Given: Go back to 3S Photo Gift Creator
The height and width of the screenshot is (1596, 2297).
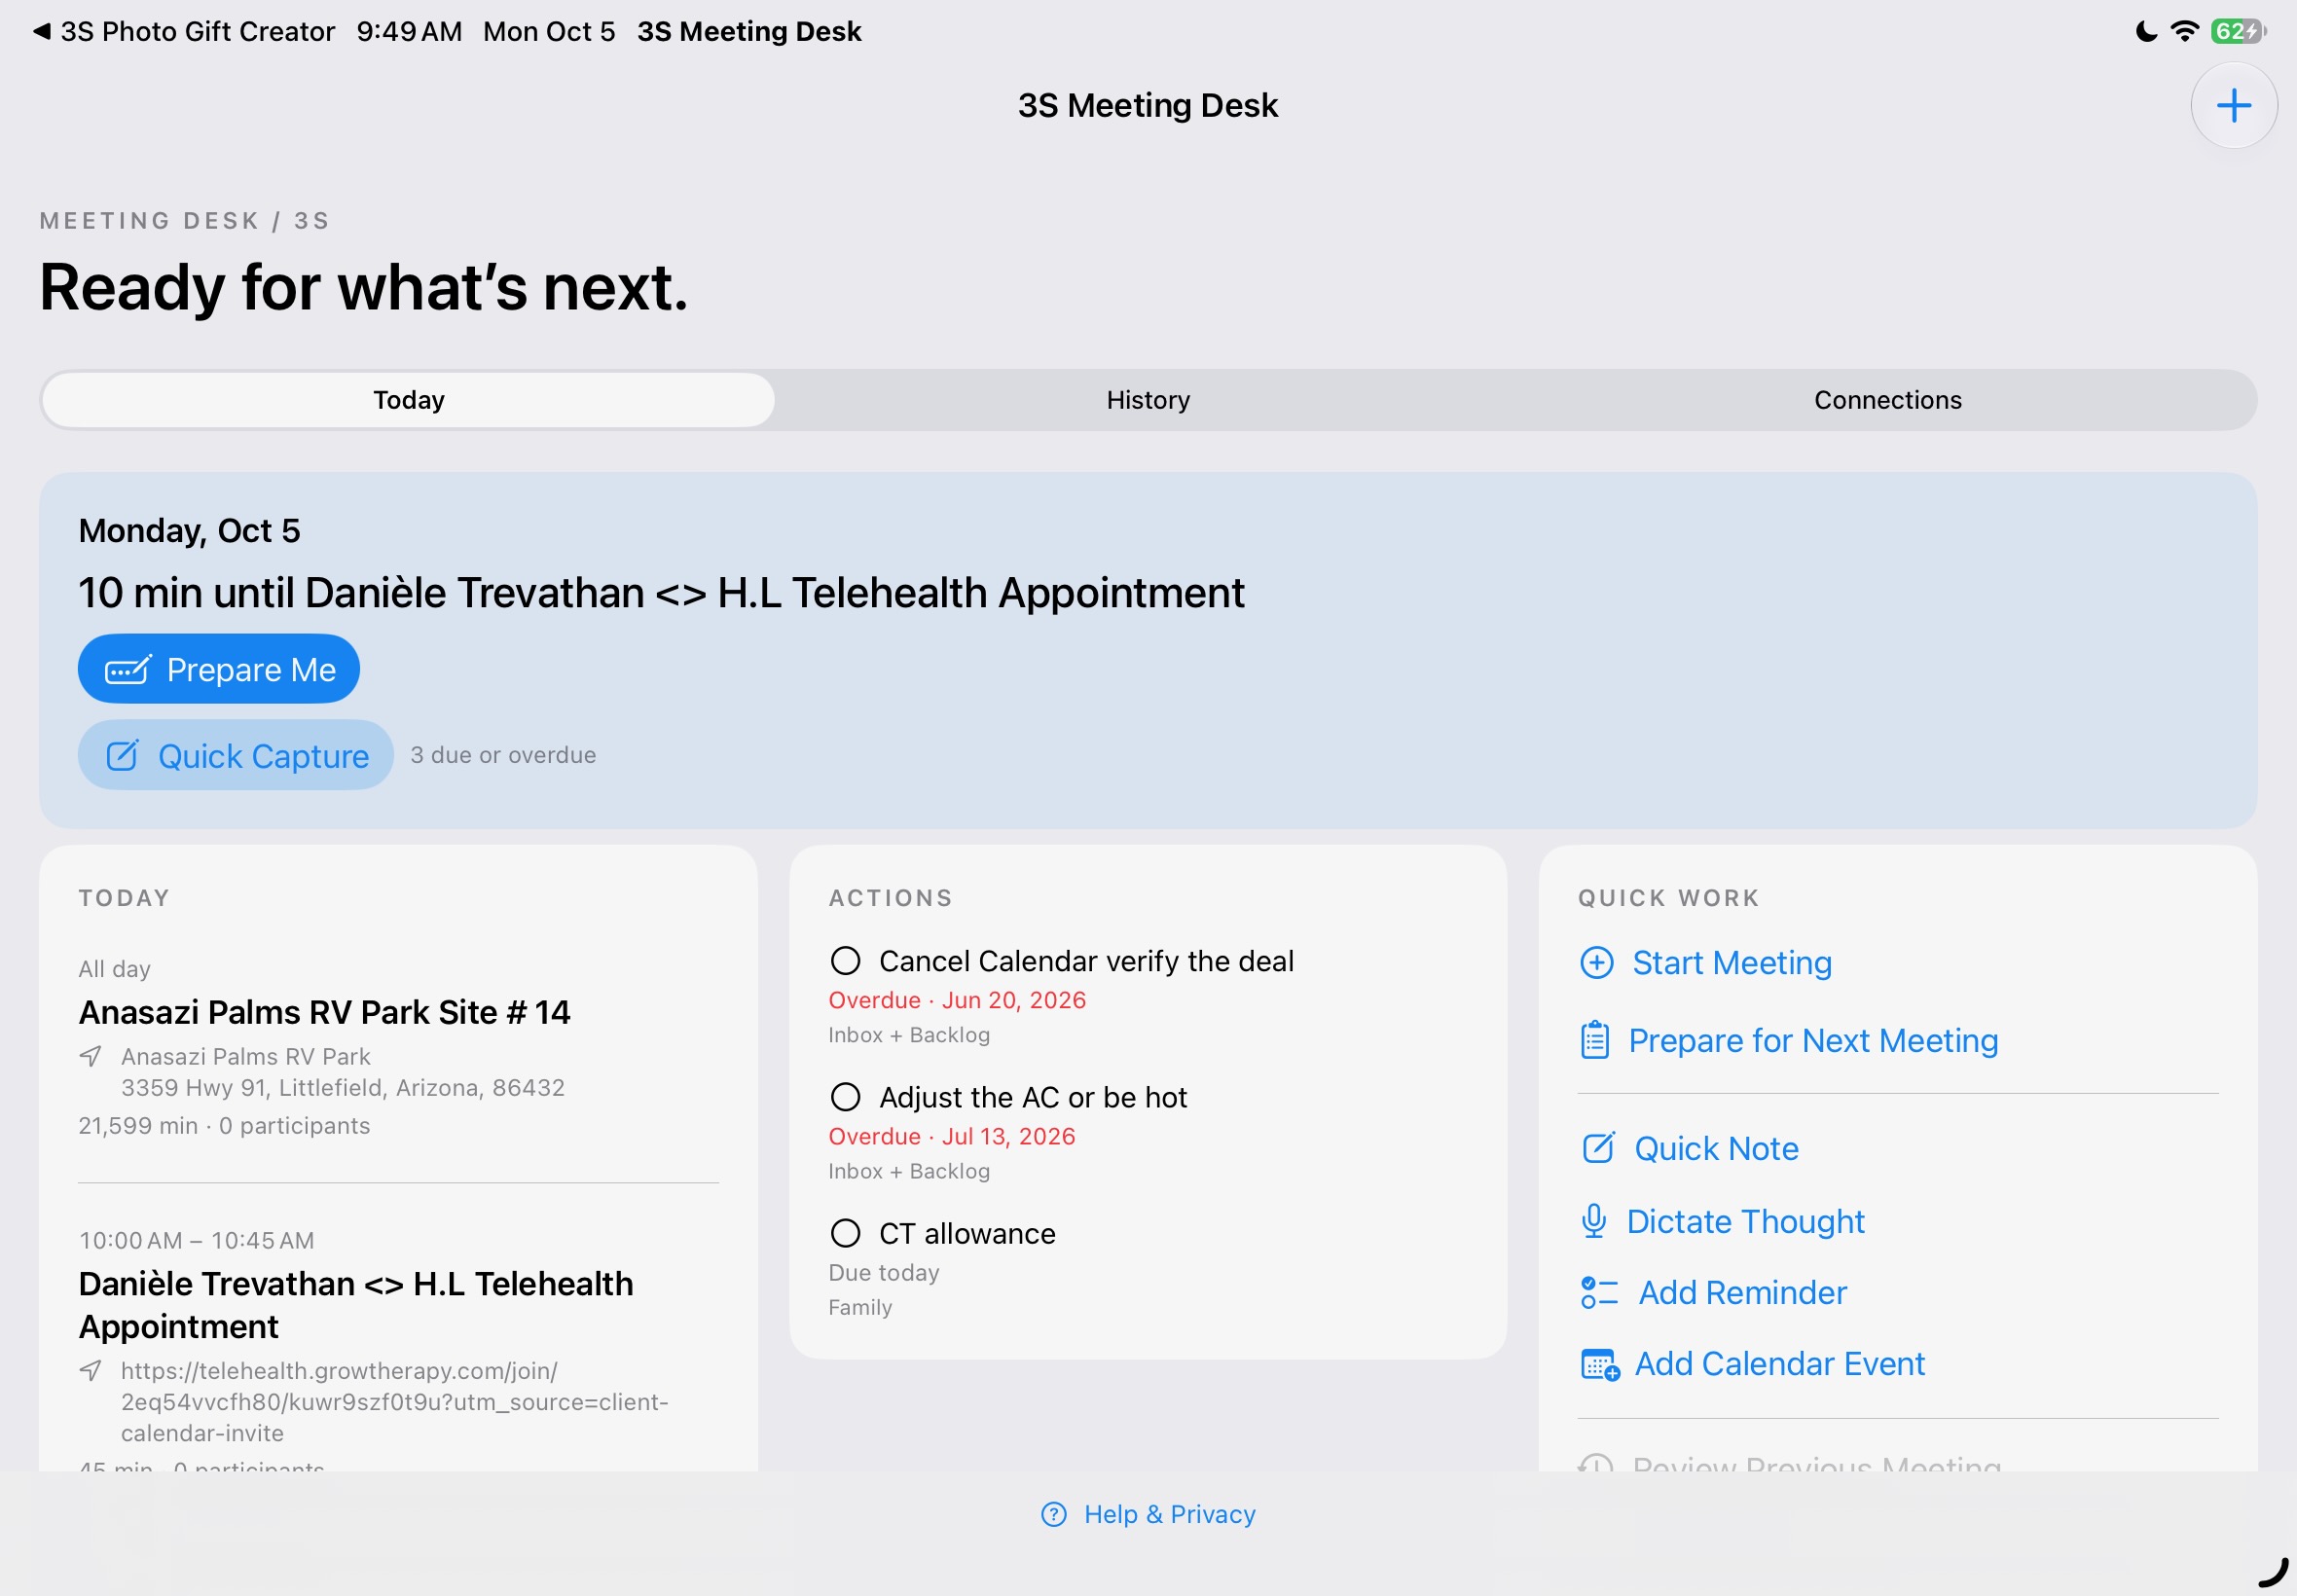Looking at the screenshot, I should click(x=184, y=31).
